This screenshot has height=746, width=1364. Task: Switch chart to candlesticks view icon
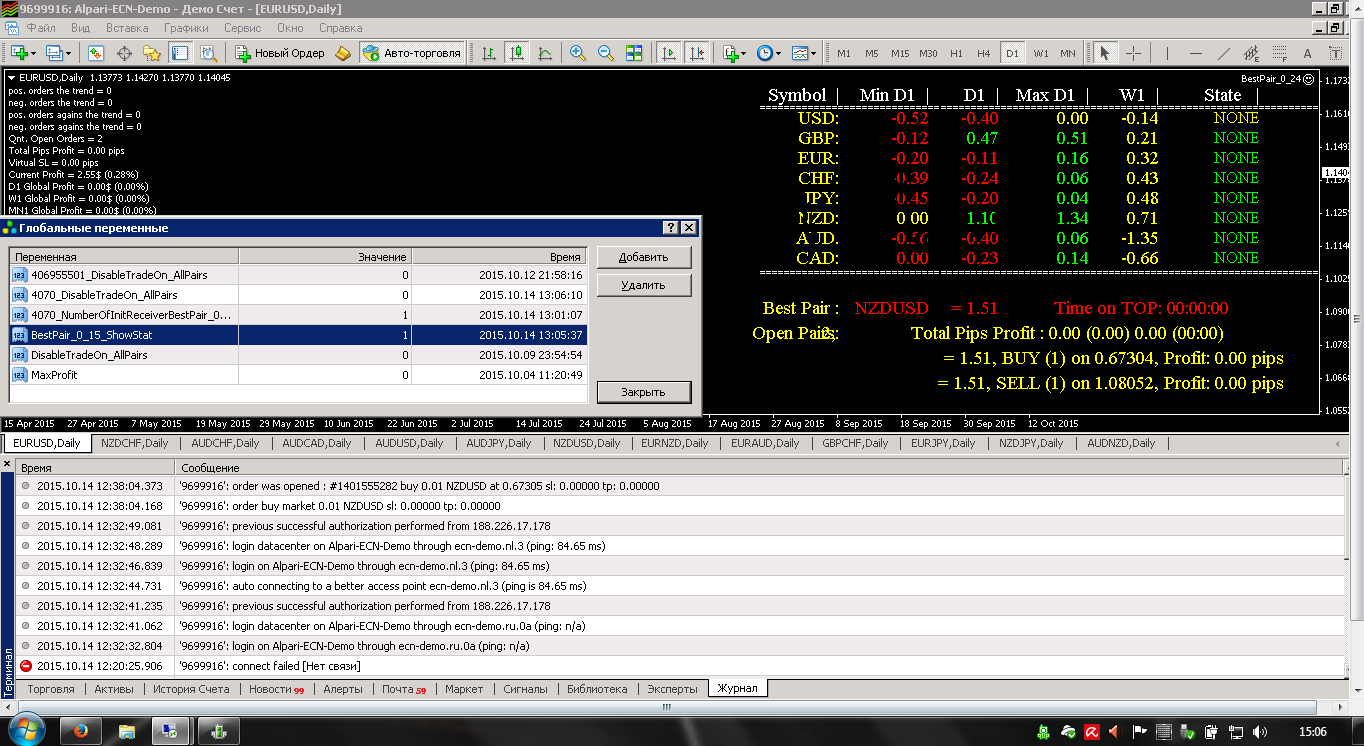[517, 53]
